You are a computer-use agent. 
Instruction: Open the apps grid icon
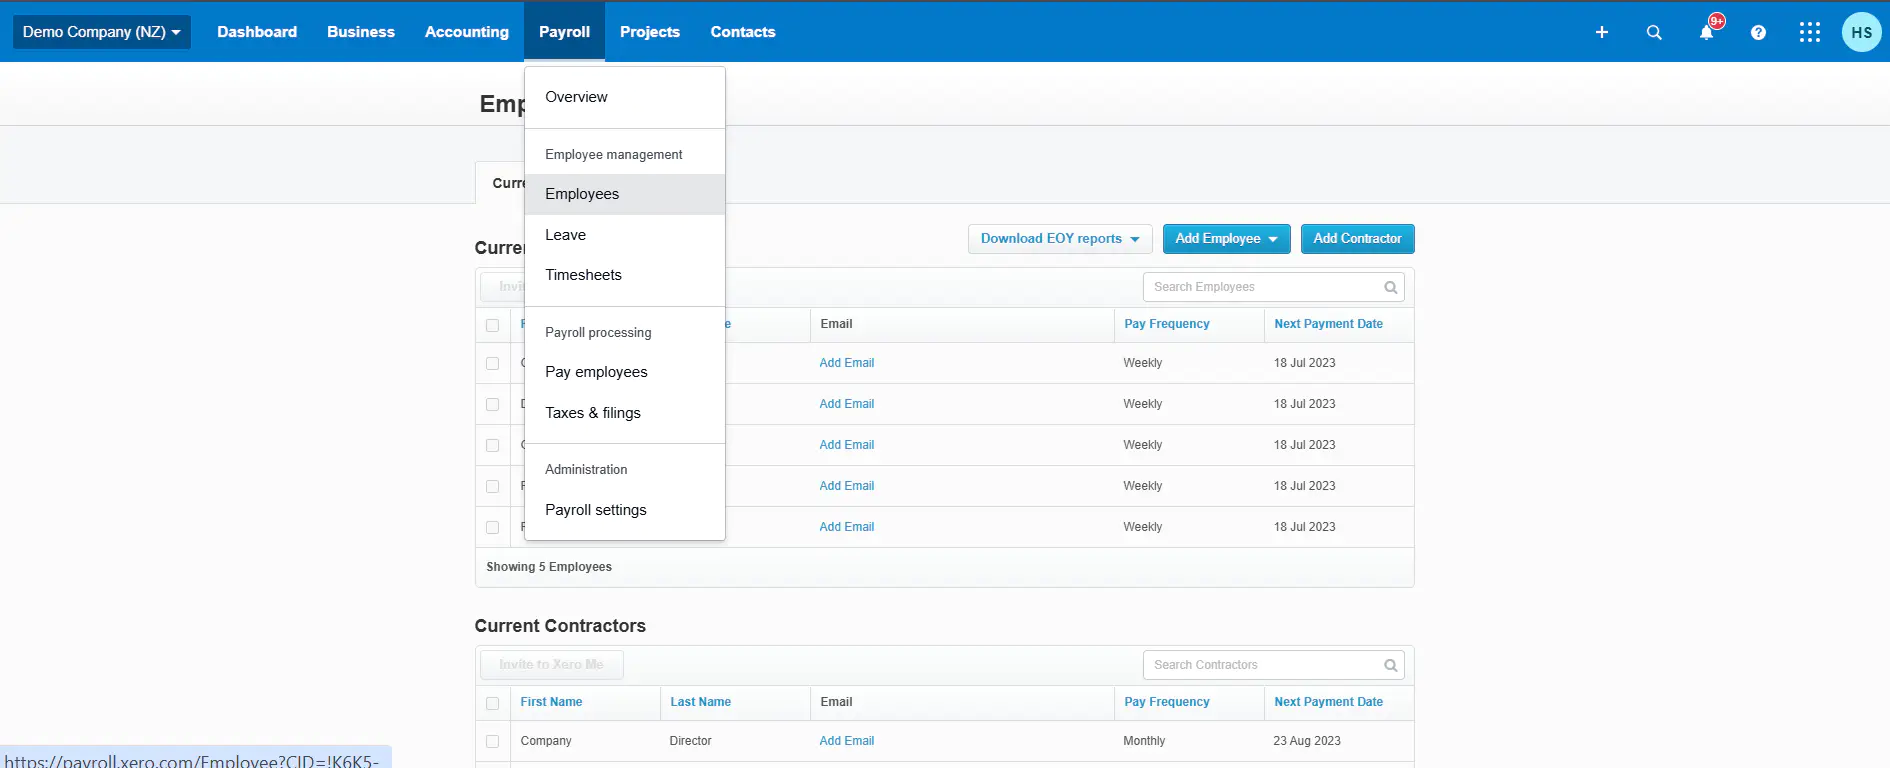pyautogui.click(x=1810, y=32)
